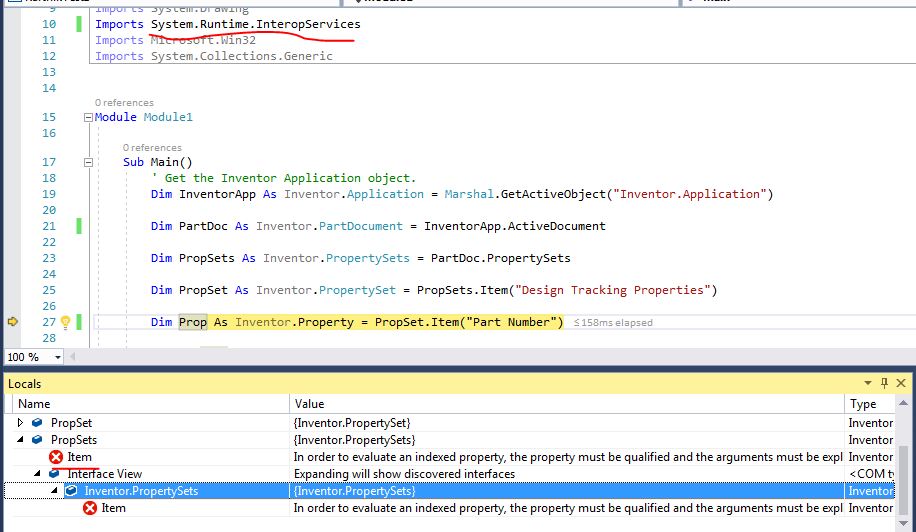Toggle auto hide pin on Locals panel

884,383
